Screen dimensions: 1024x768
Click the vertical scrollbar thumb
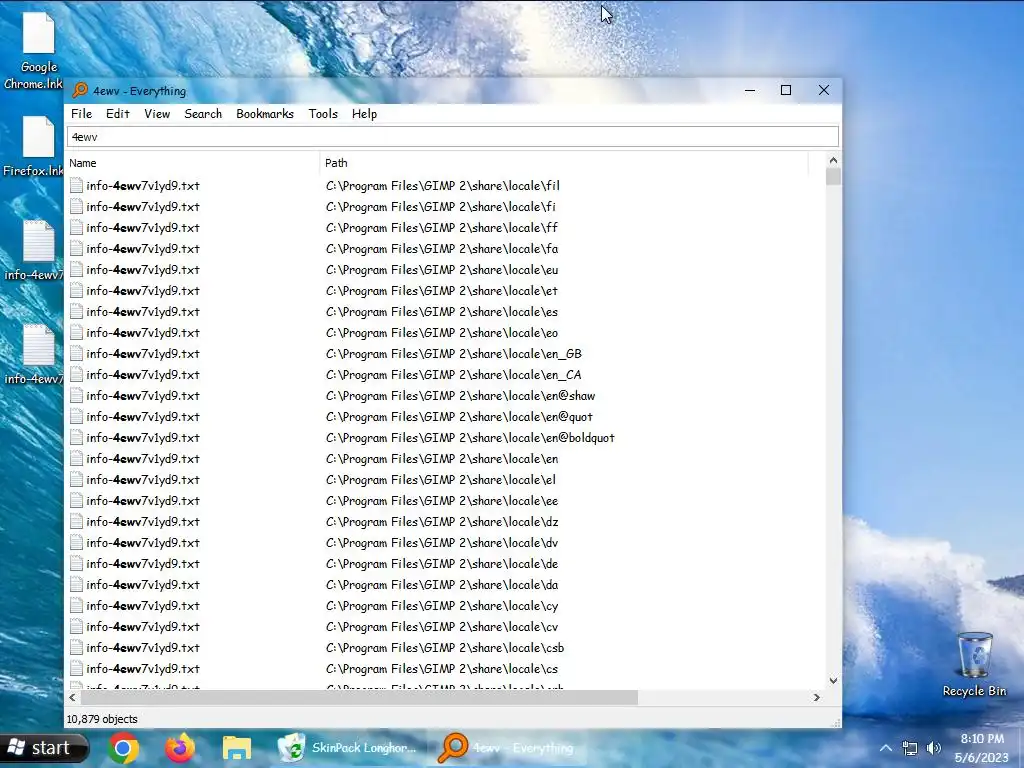point(833,177)
